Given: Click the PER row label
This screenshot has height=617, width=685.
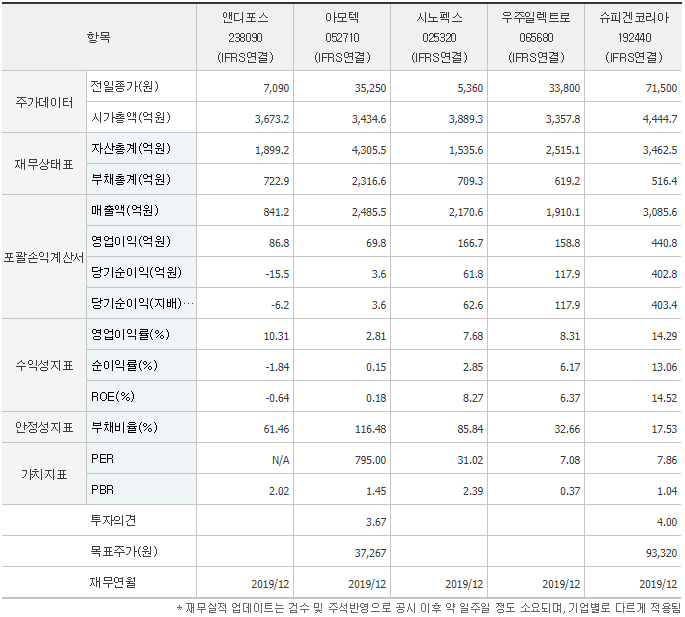Looking at the screenshot, I should click(x=102, y=459).
